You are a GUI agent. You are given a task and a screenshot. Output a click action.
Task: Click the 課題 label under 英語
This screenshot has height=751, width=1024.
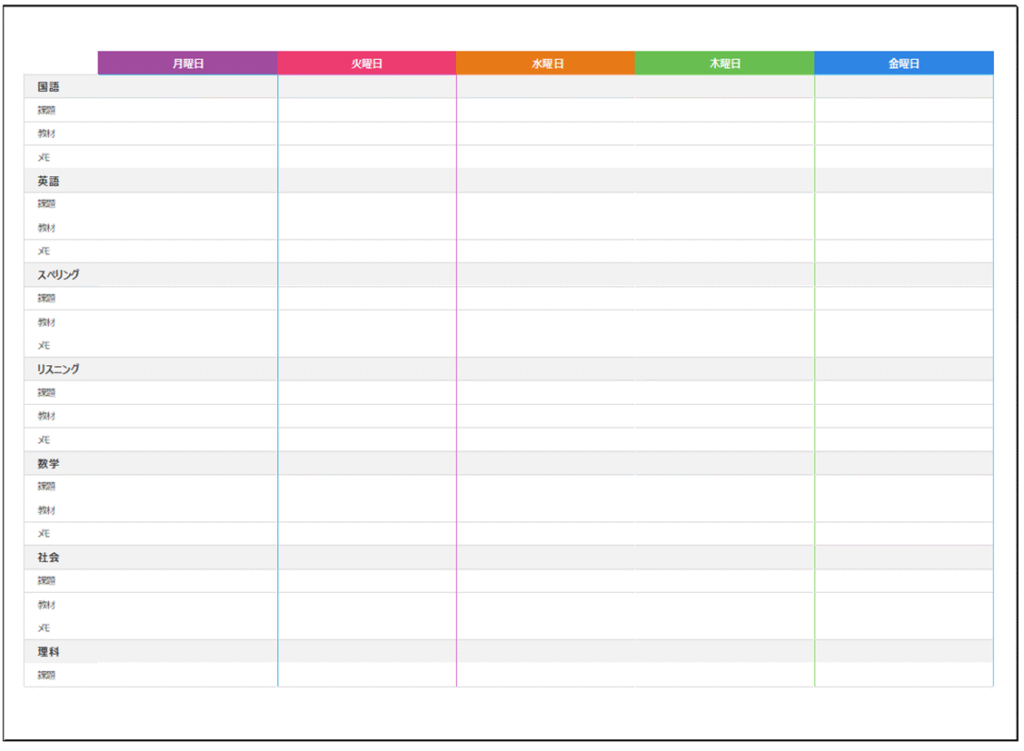coord(46,204)
